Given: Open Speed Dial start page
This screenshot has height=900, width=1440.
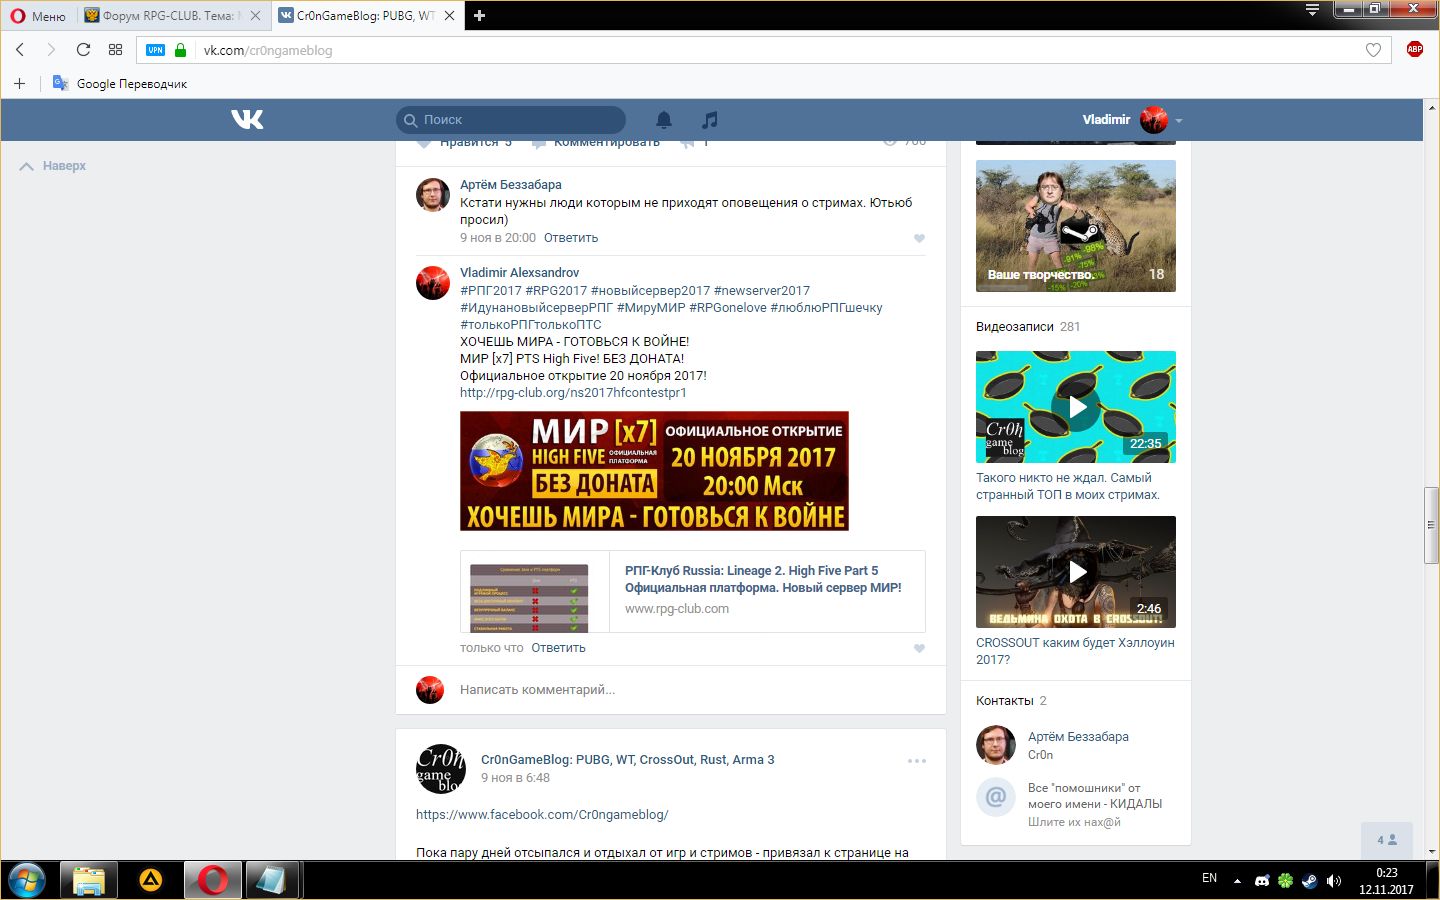Looking at the screenshot, I should point(115,50).
